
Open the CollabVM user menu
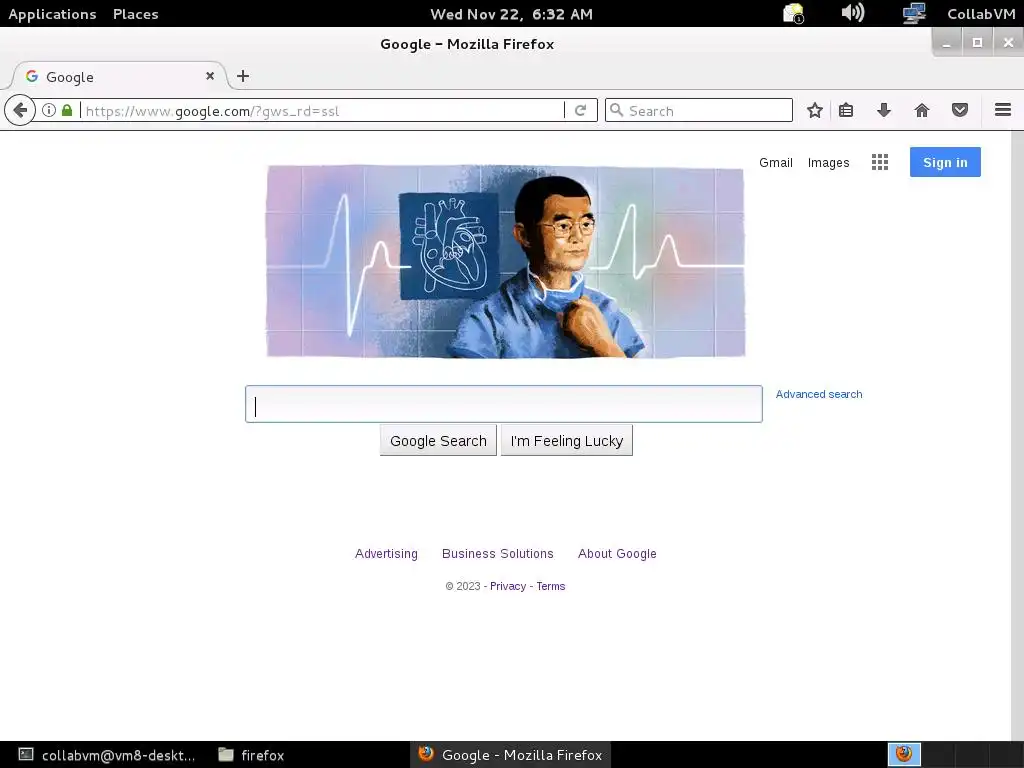point(981,14)
